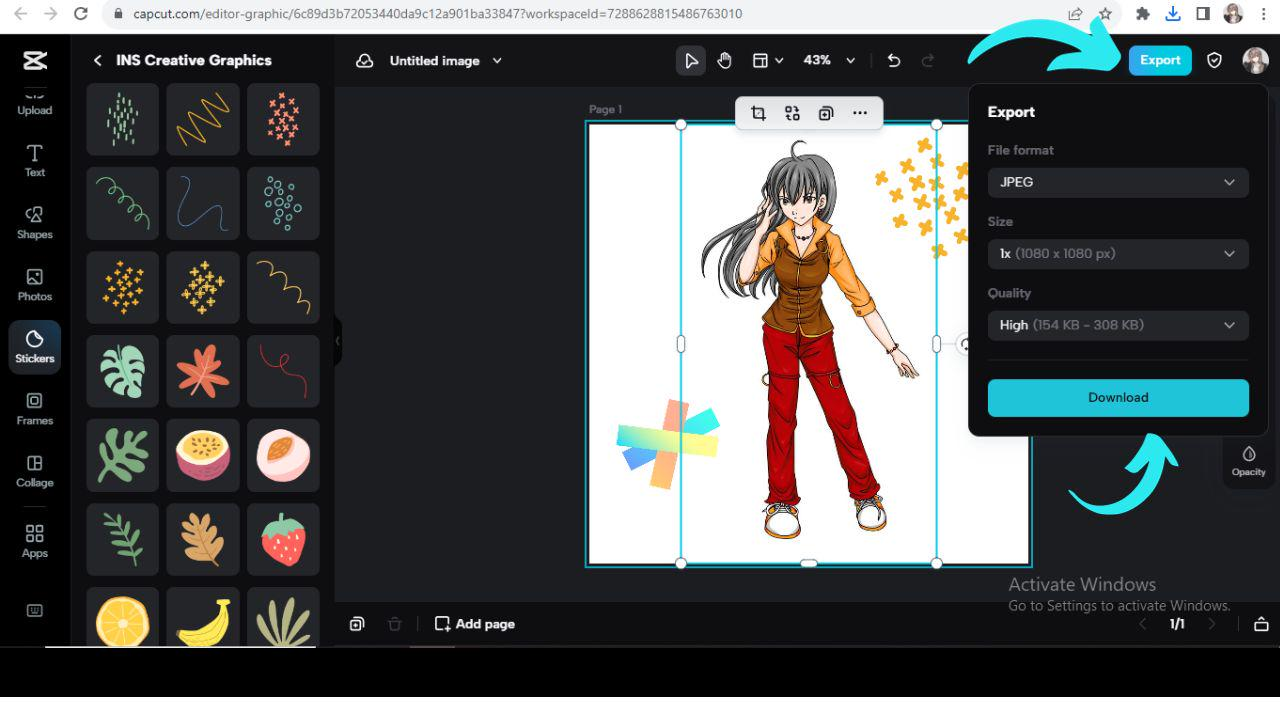Screen dimensions: 1280x720
Task: Add the passion fruit sticker
Action: tap(203, 455)
